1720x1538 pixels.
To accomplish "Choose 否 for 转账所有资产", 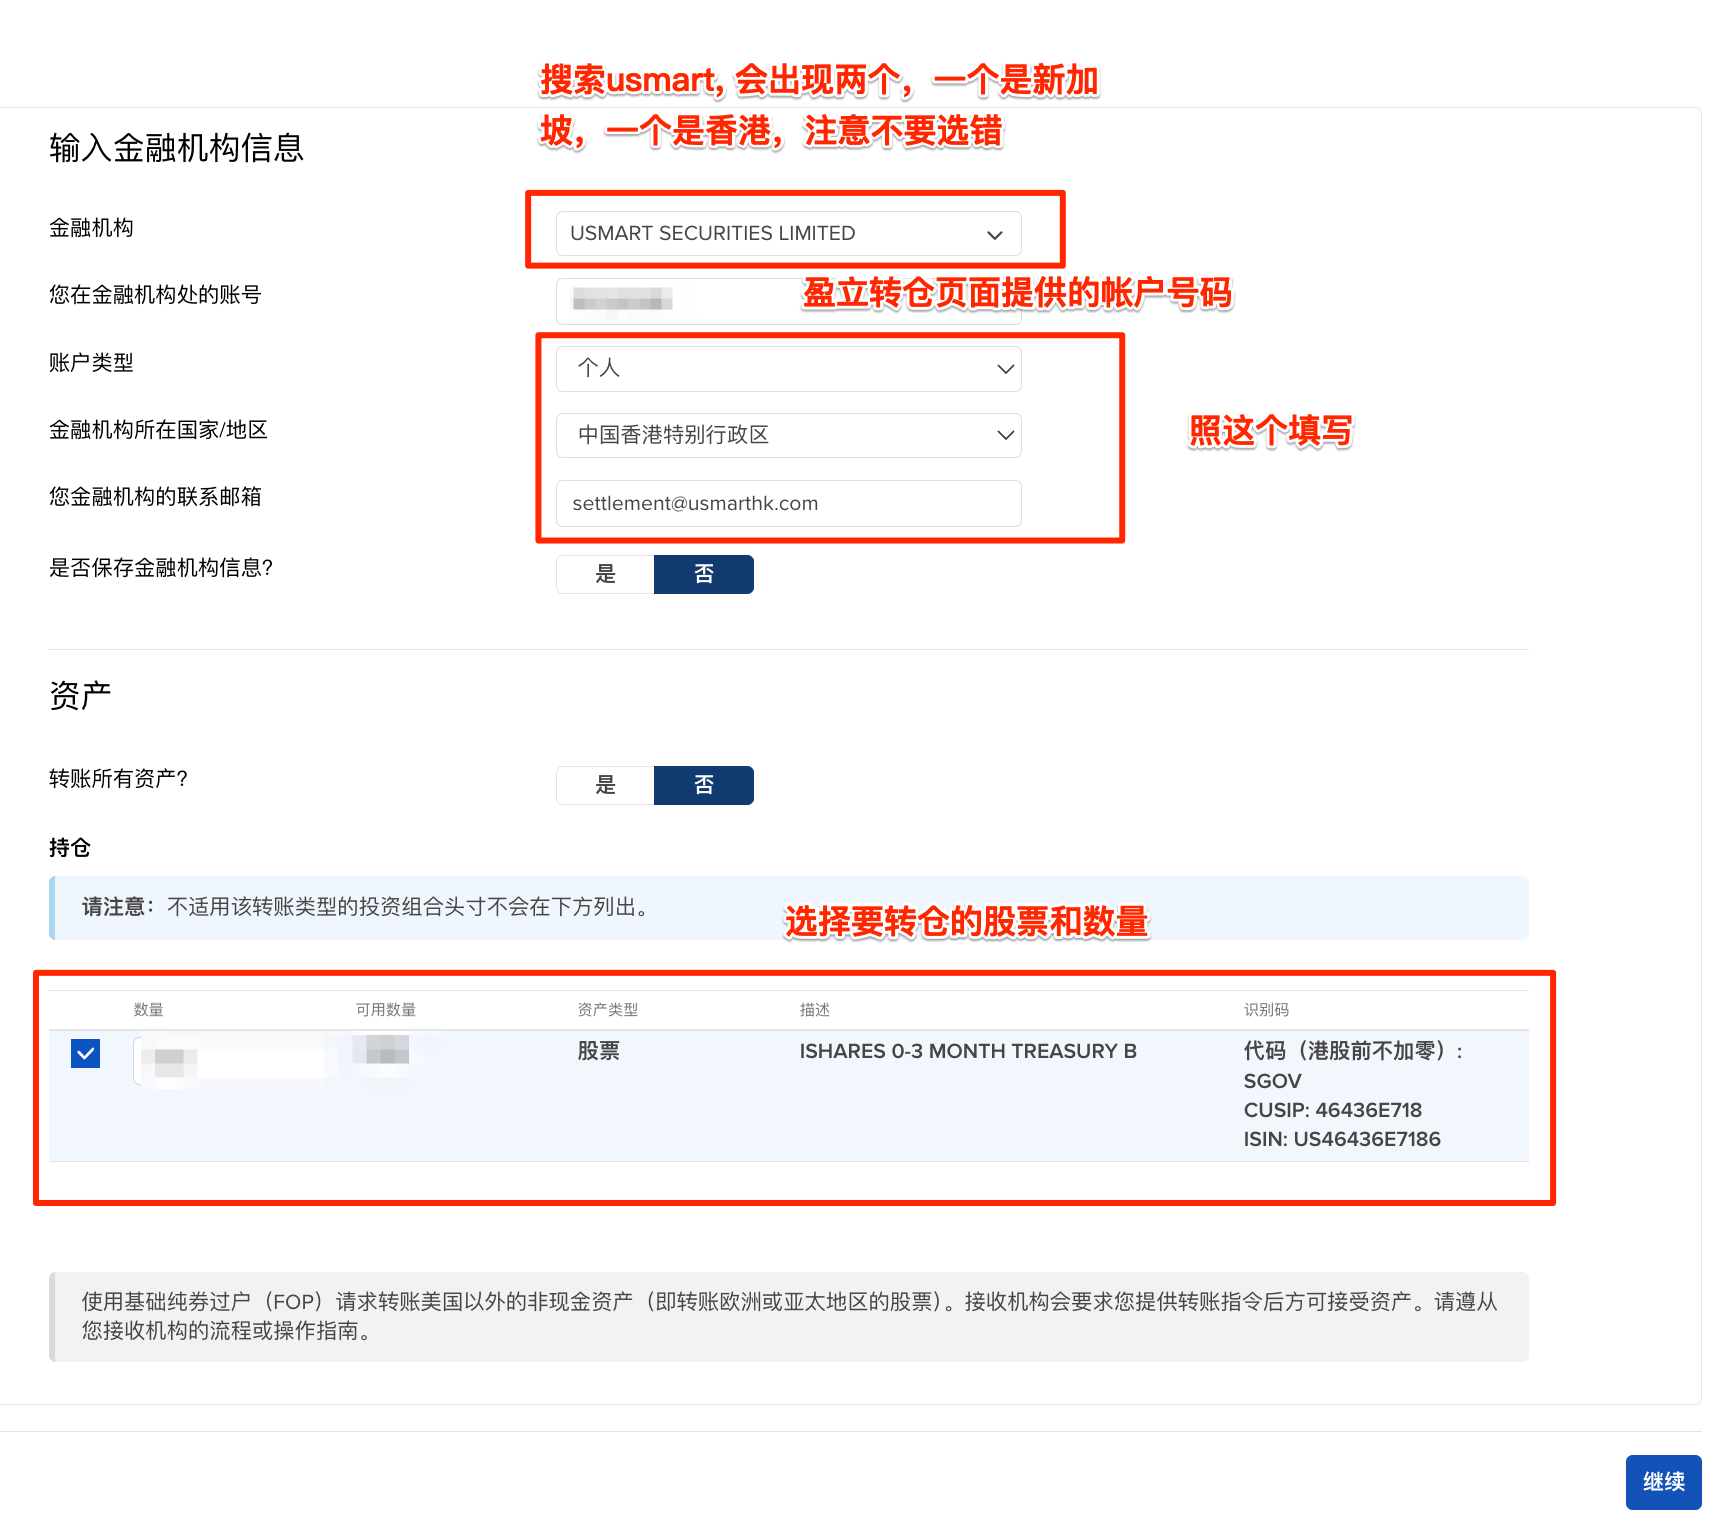I will tap(703, 785).
